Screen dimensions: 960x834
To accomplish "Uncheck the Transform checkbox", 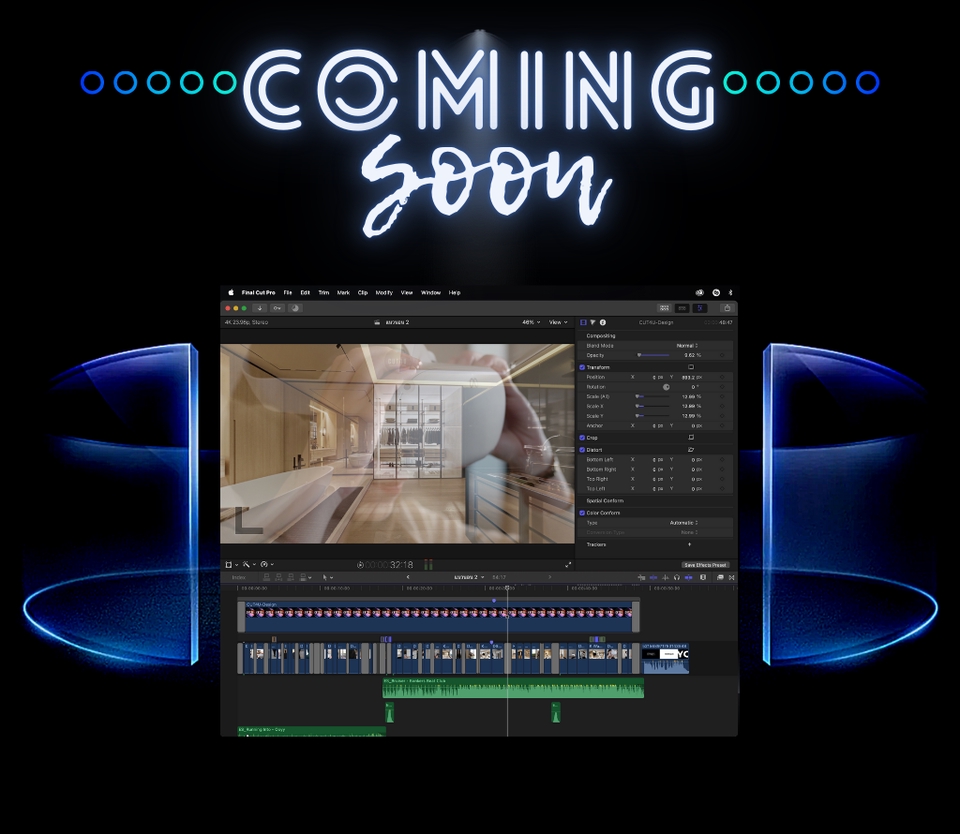I will pos(582,367).
